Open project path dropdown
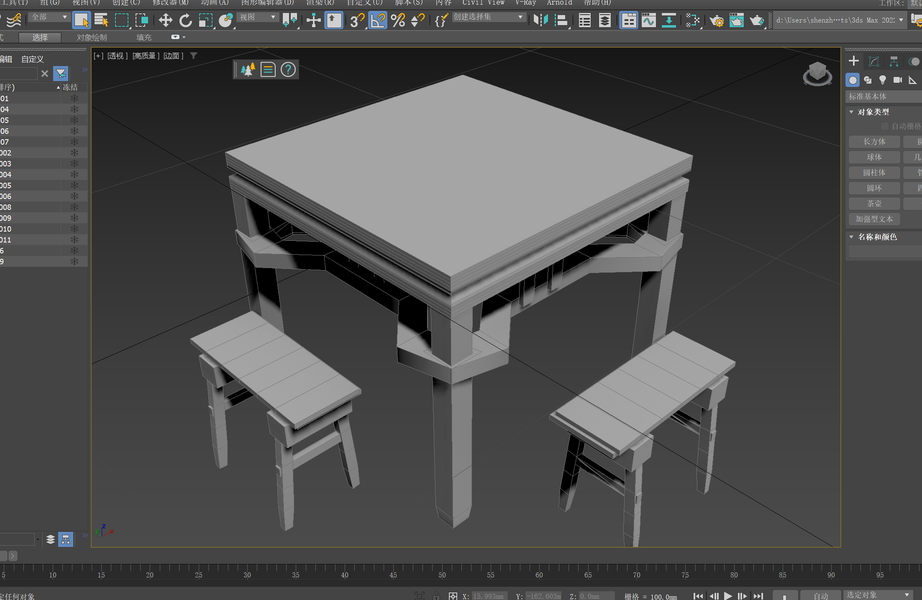922x600 pixels. tap(839, 20)
